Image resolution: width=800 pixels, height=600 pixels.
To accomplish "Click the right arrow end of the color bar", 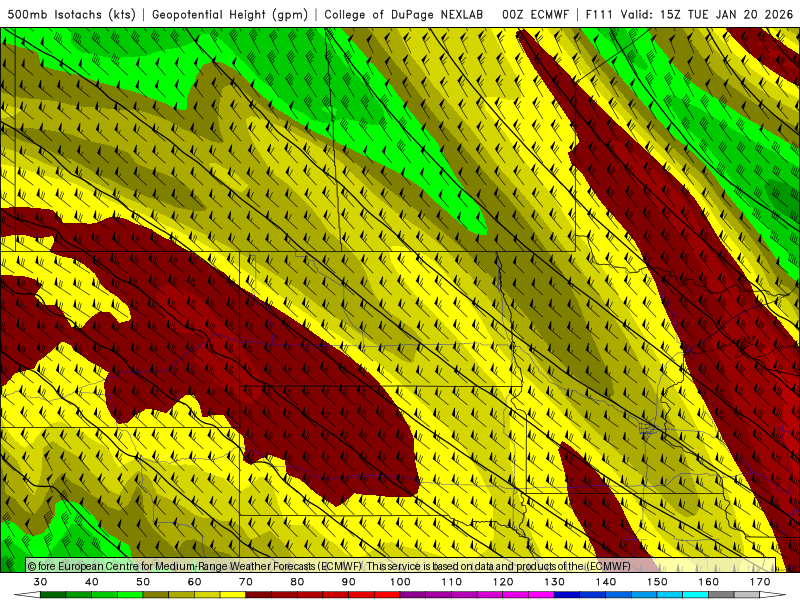I will pyautogui.click(x=773, y=595).
